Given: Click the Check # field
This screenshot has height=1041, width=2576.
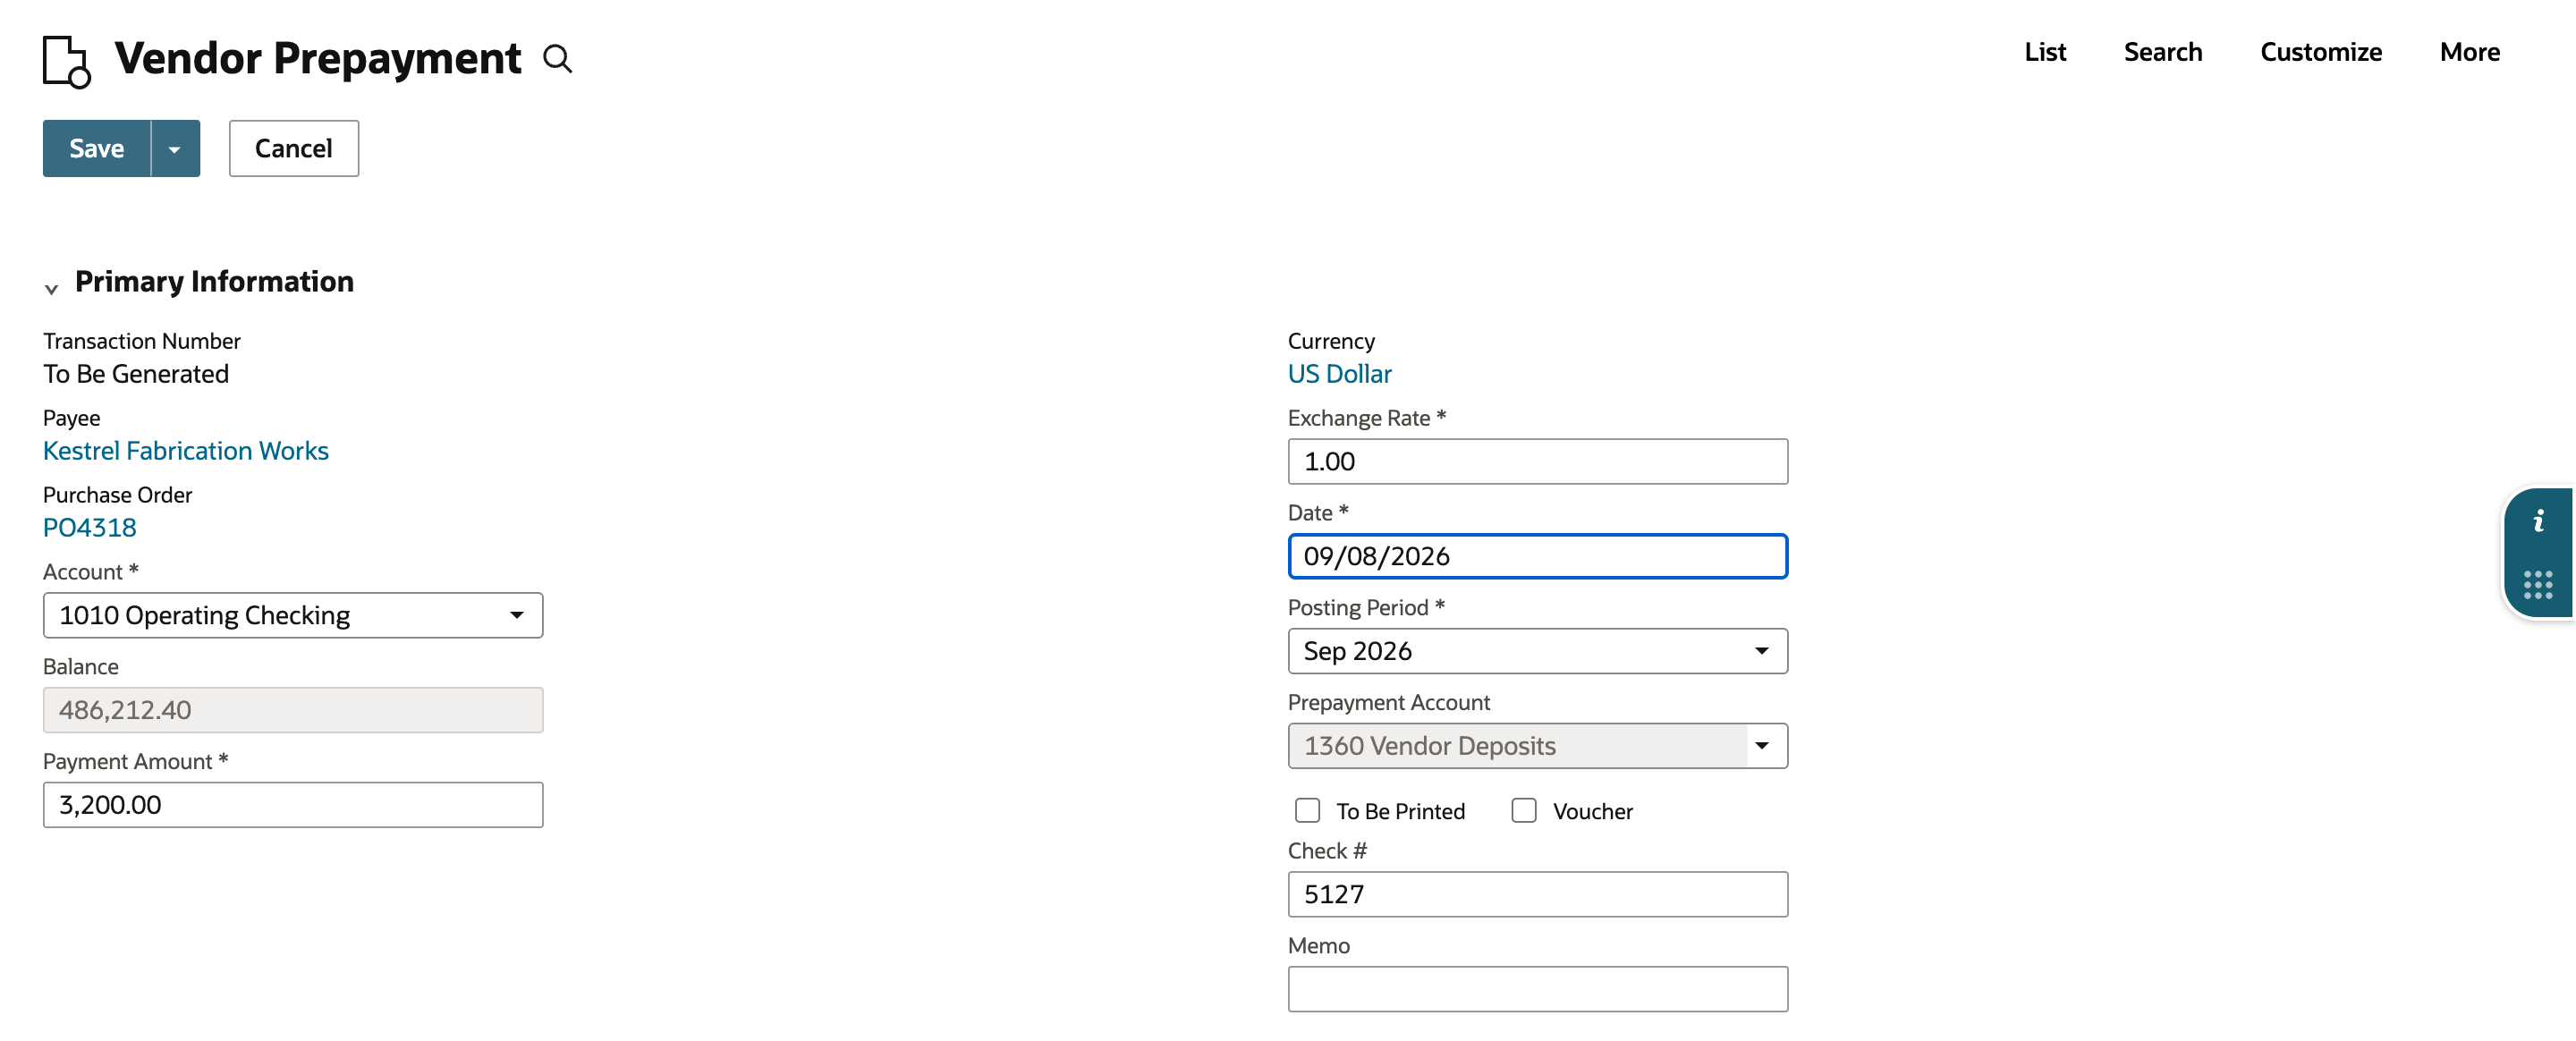Looking at the screenshot, I should point(1537,894).
